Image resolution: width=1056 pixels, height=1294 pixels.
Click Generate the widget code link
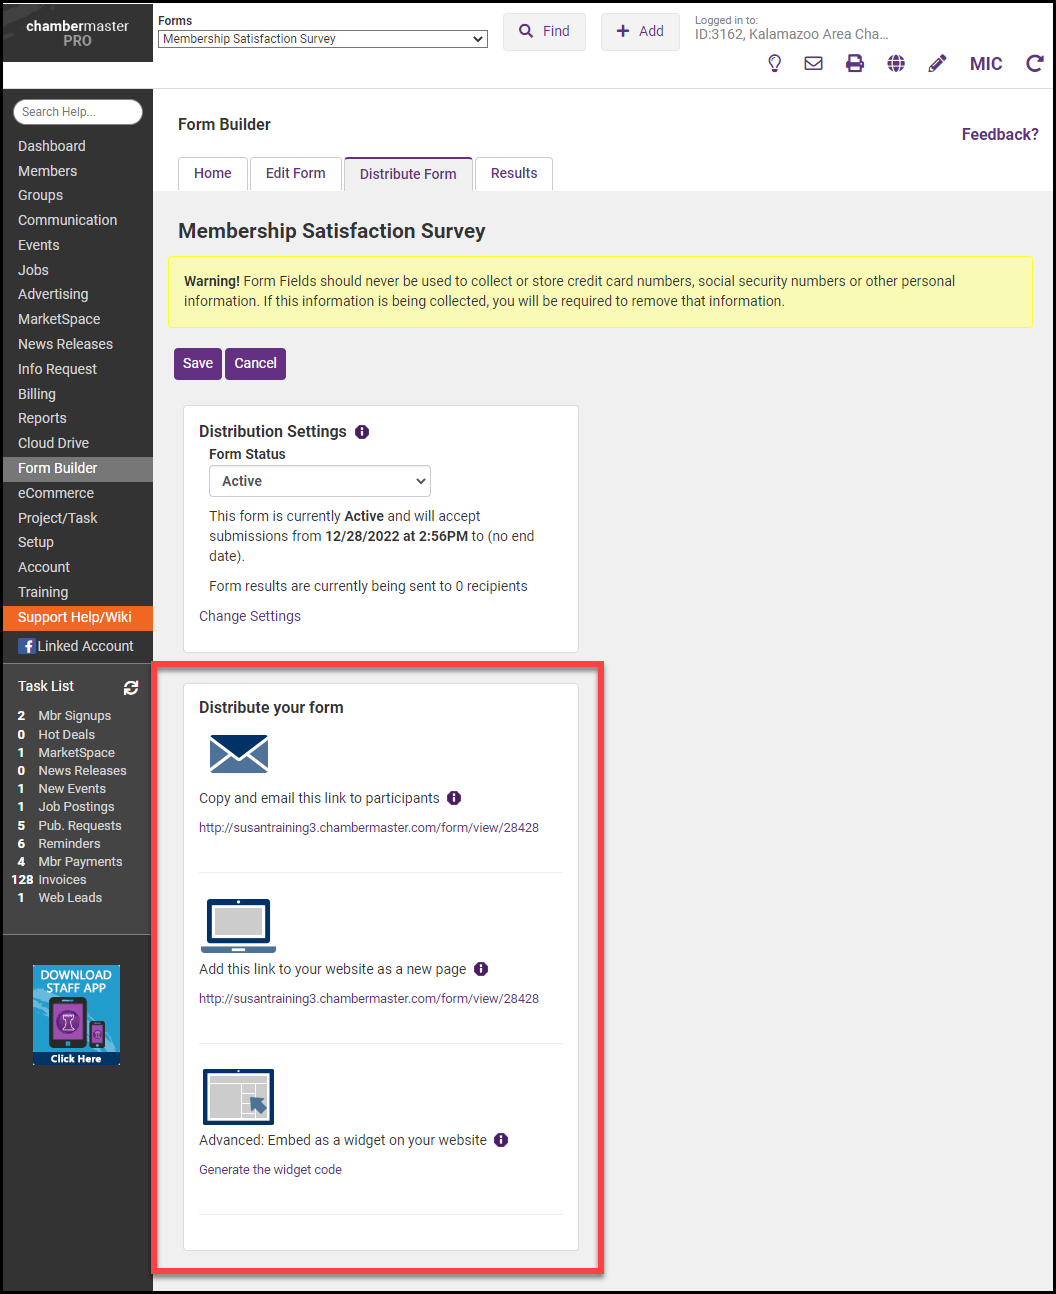click(270, 1170)
